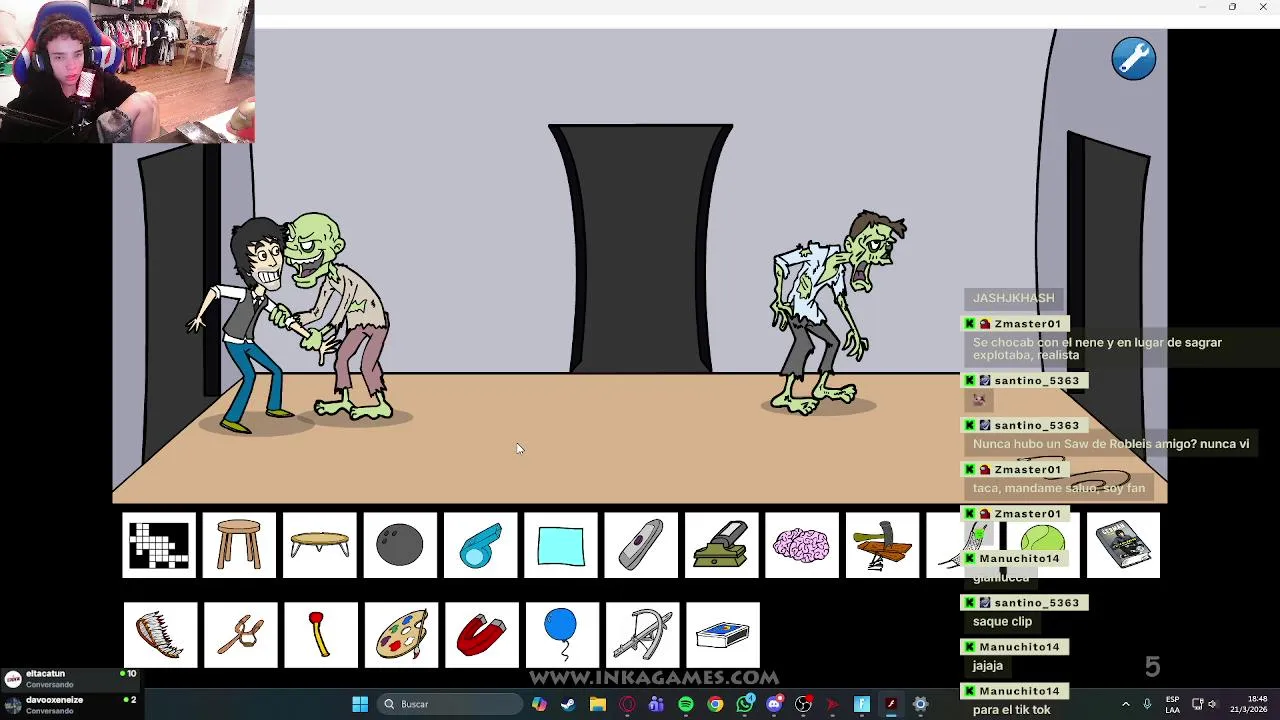Choose the black bowling ball item

(400, 545)
